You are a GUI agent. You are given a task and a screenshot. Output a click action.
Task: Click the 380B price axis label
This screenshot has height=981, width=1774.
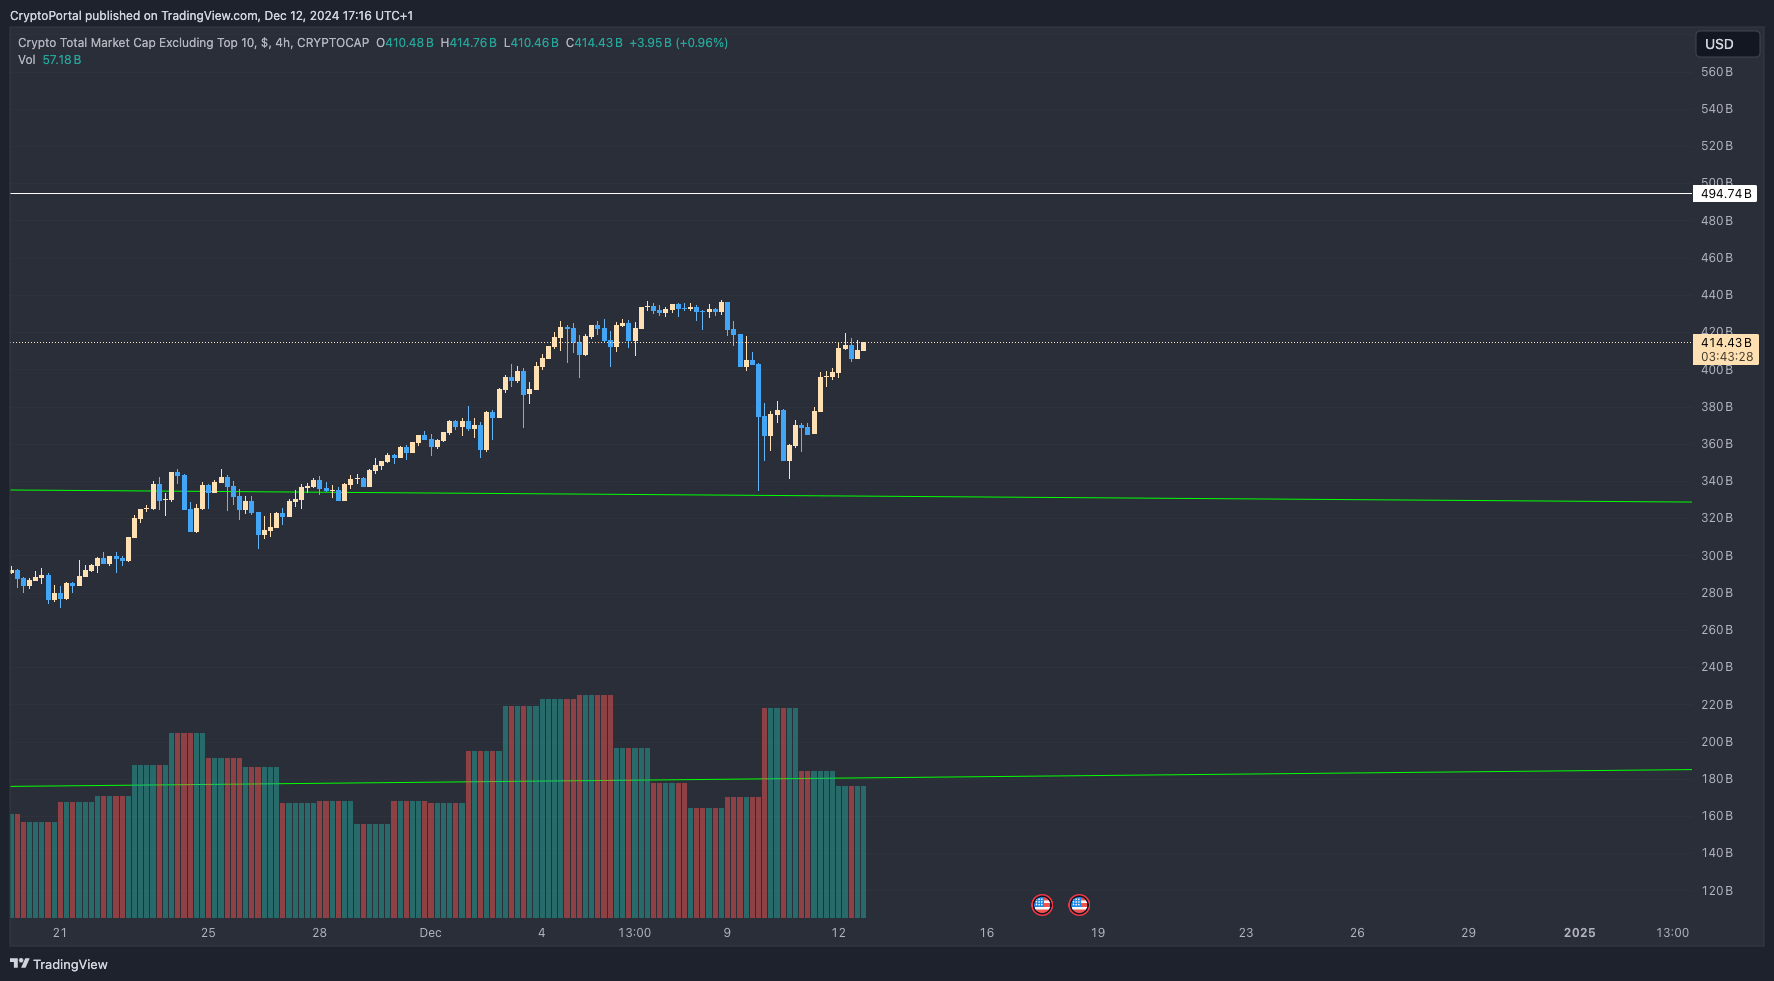1717,407
